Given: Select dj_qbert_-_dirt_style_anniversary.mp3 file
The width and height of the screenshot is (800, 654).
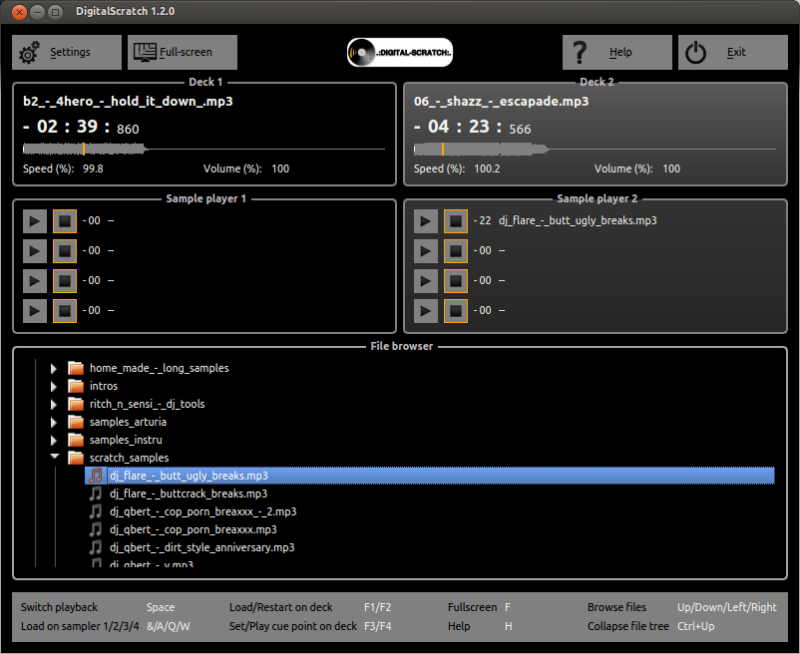Looking at the screenshot, I should pos(202,547).
